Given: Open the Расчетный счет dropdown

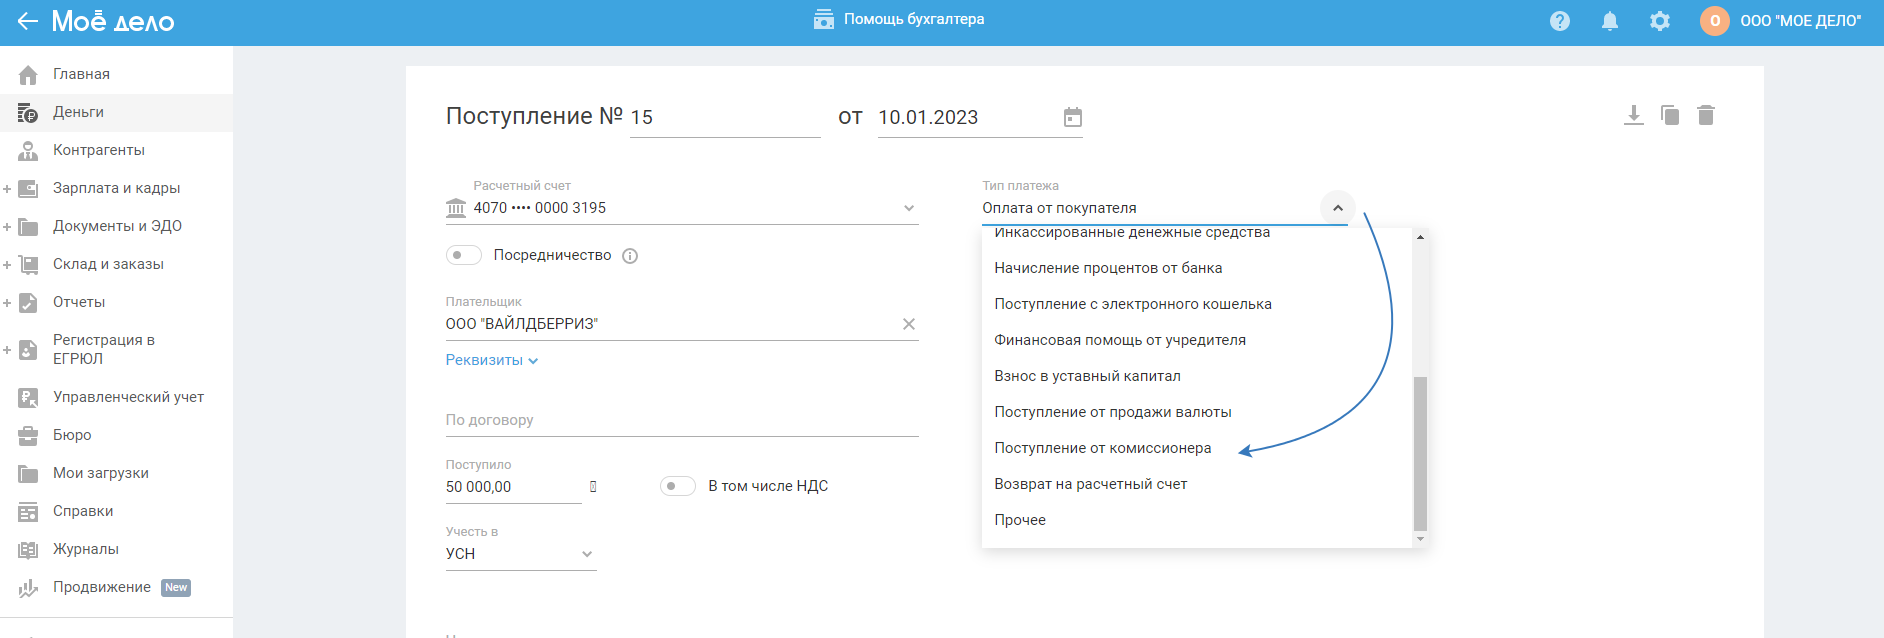Looking at the screenshot, I should pyautogui.click(x=909, y=208).
